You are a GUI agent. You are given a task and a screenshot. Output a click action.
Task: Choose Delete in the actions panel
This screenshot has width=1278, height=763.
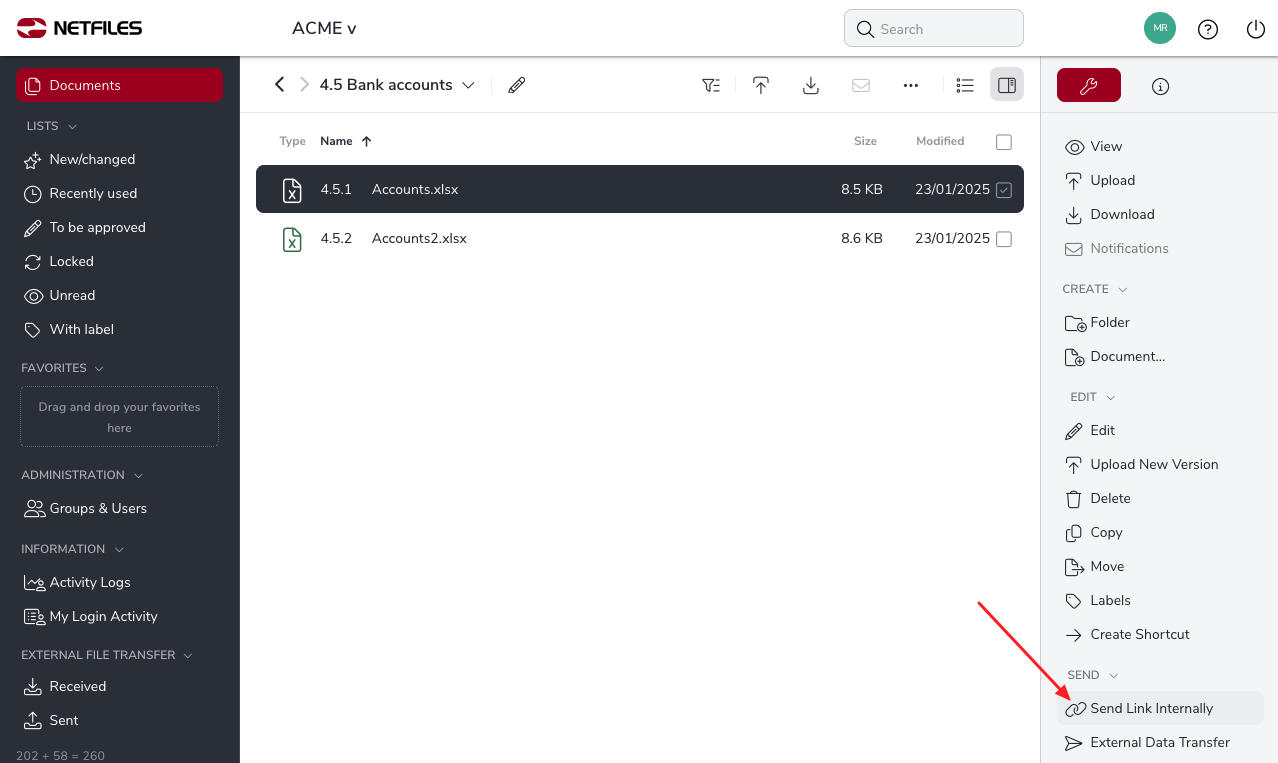1097,498
